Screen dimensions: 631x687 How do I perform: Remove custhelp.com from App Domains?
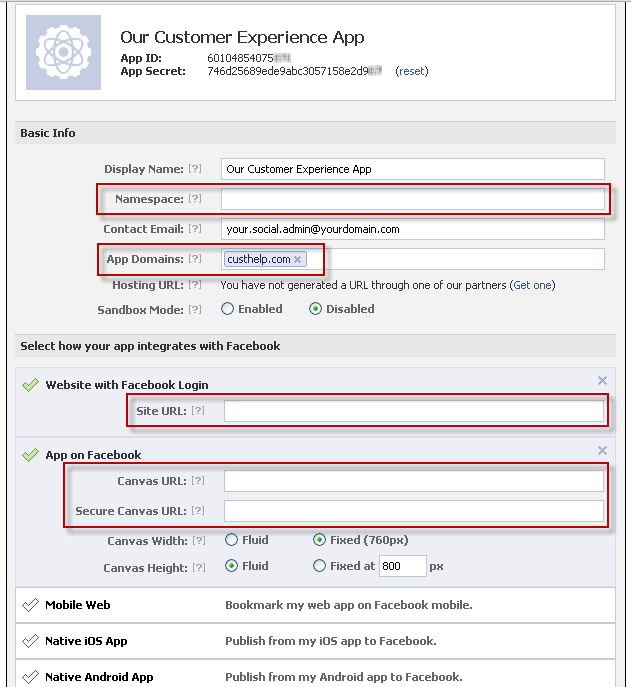pos(297,260)
